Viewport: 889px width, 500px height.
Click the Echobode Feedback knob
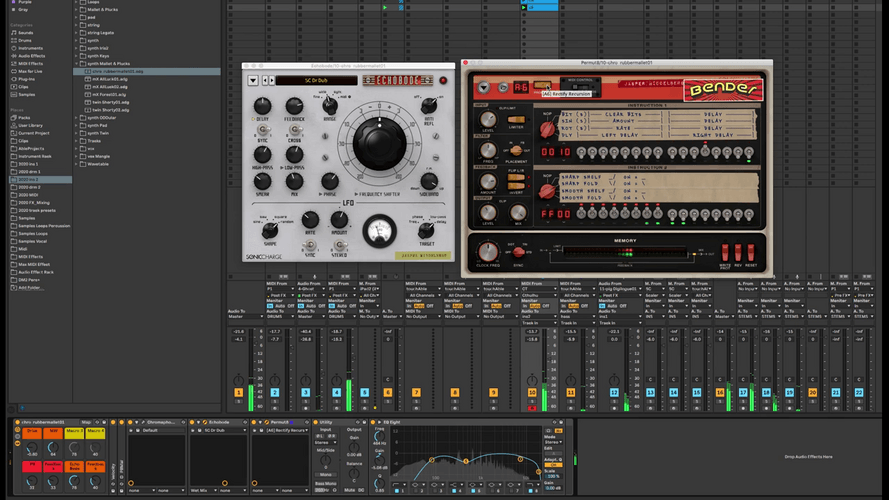(294, 106)
